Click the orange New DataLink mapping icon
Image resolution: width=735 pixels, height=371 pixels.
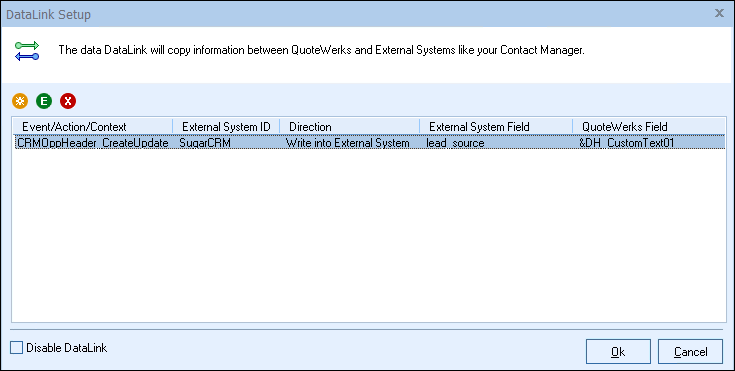[20, 101]
